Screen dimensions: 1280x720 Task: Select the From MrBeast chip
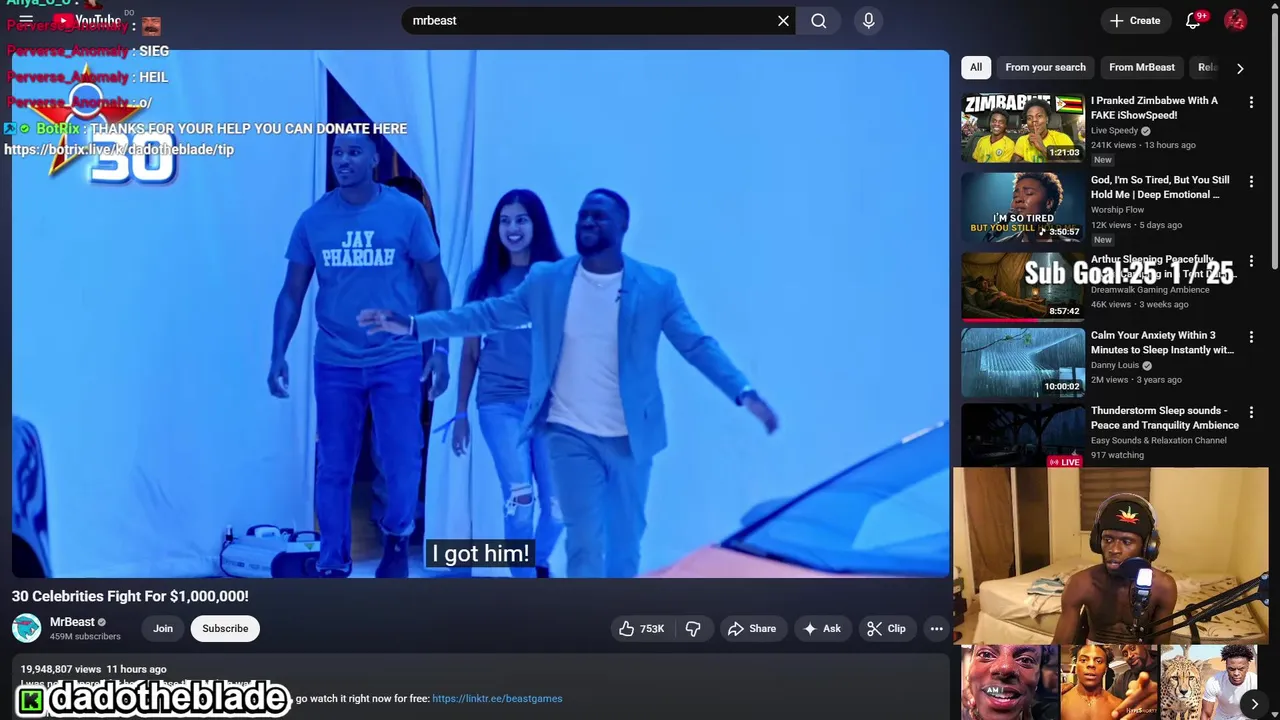pos(1142,67)
